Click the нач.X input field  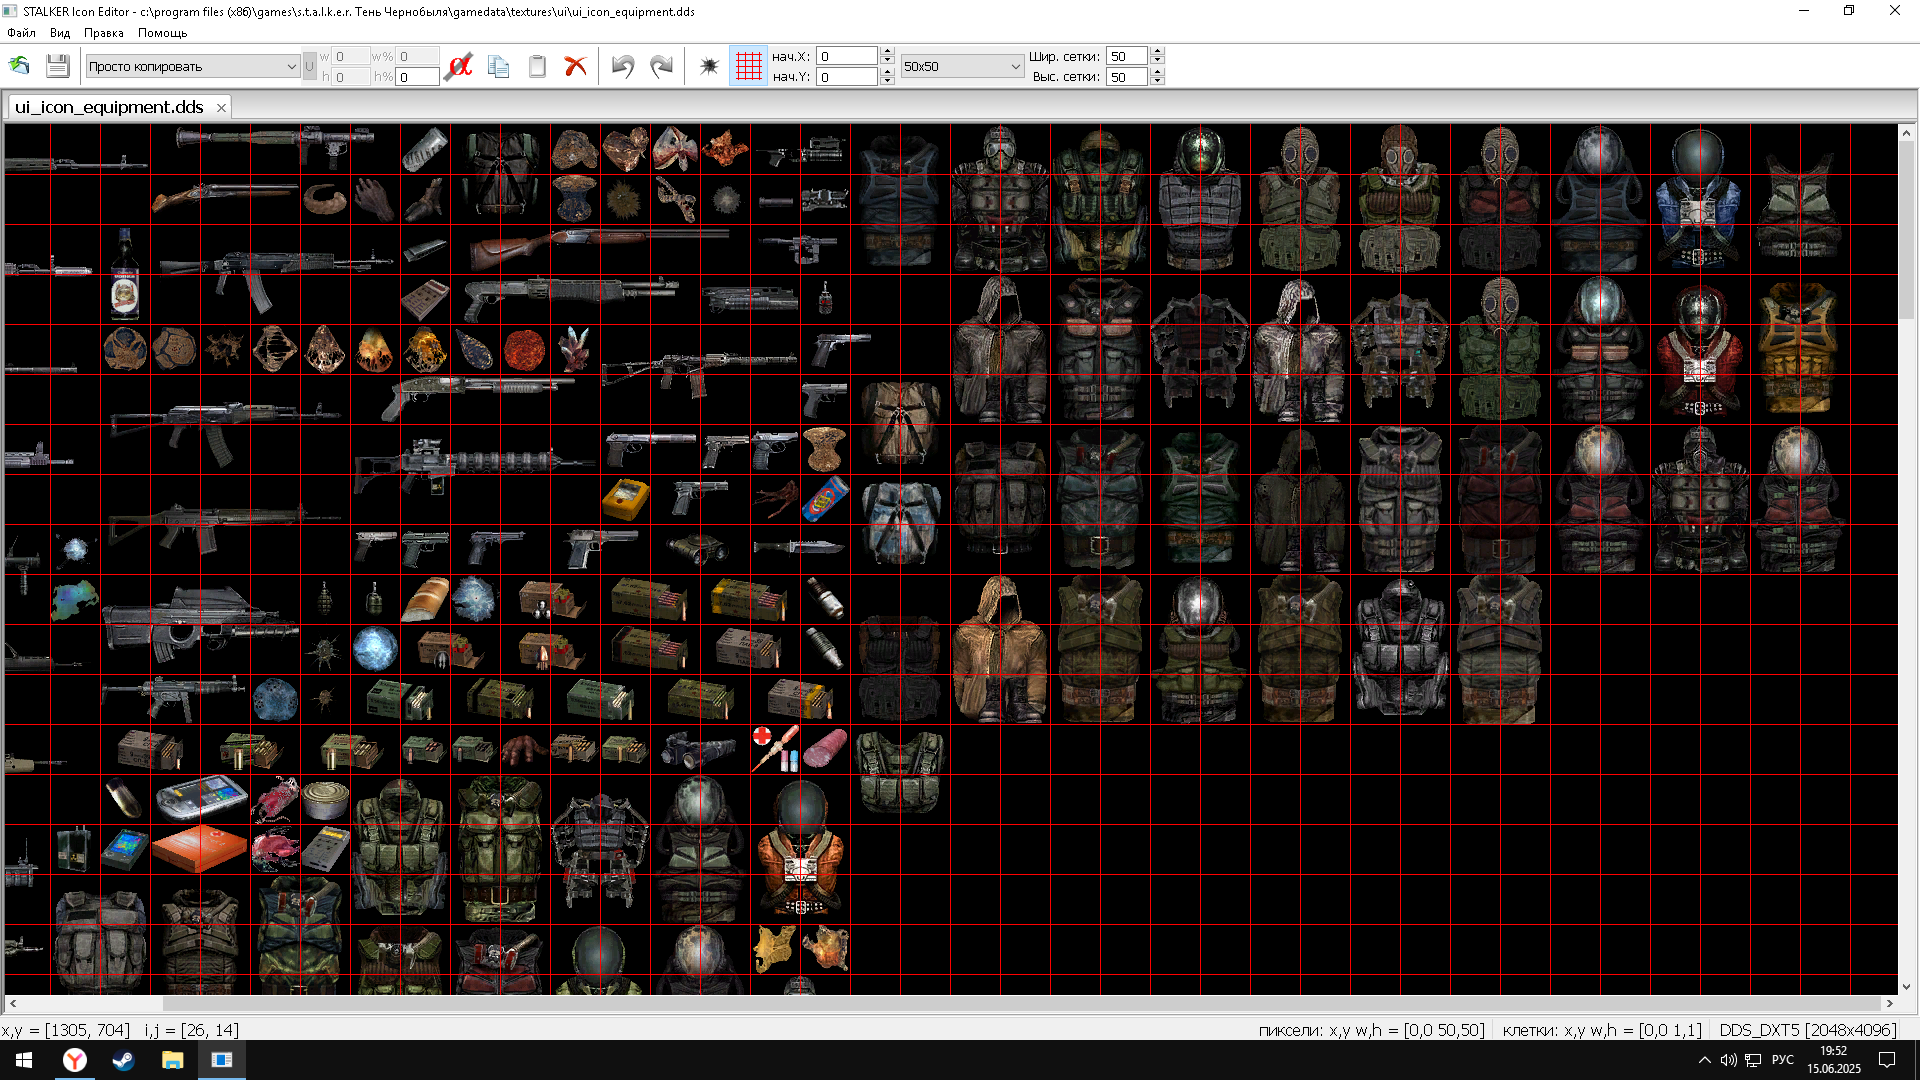[847, 56]
